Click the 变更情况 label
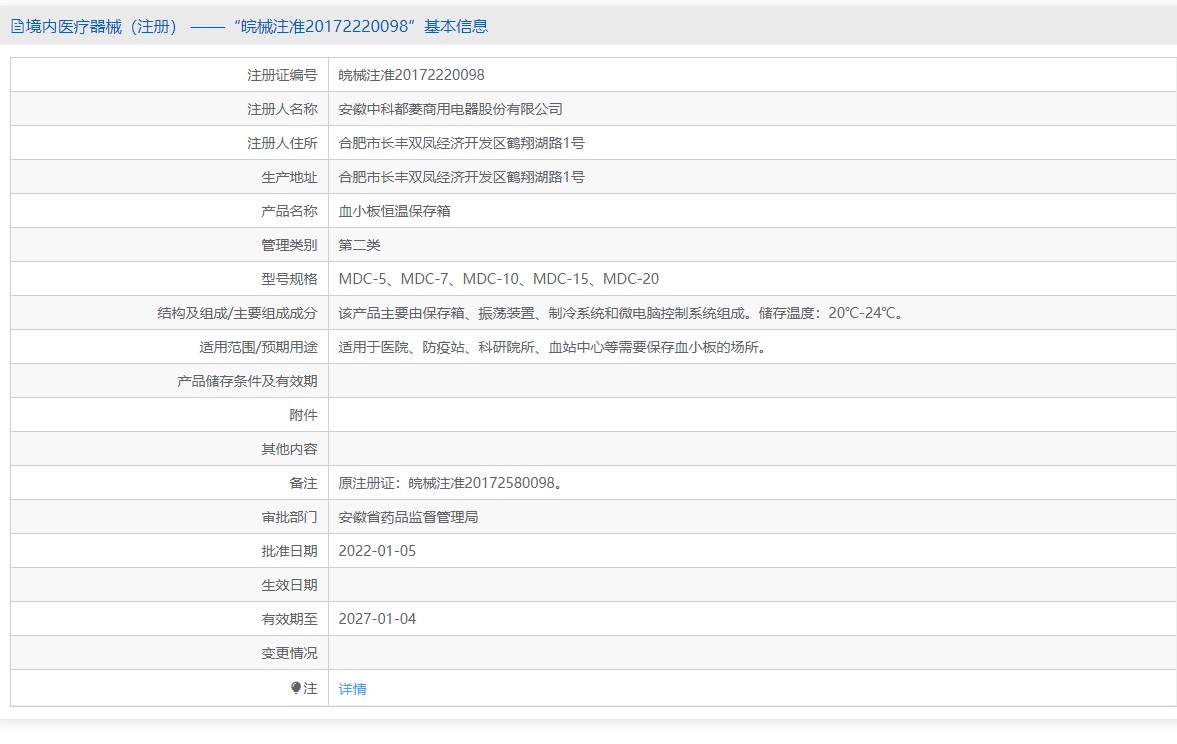Viewport: 1177px width, 744px height. (289, 653)
